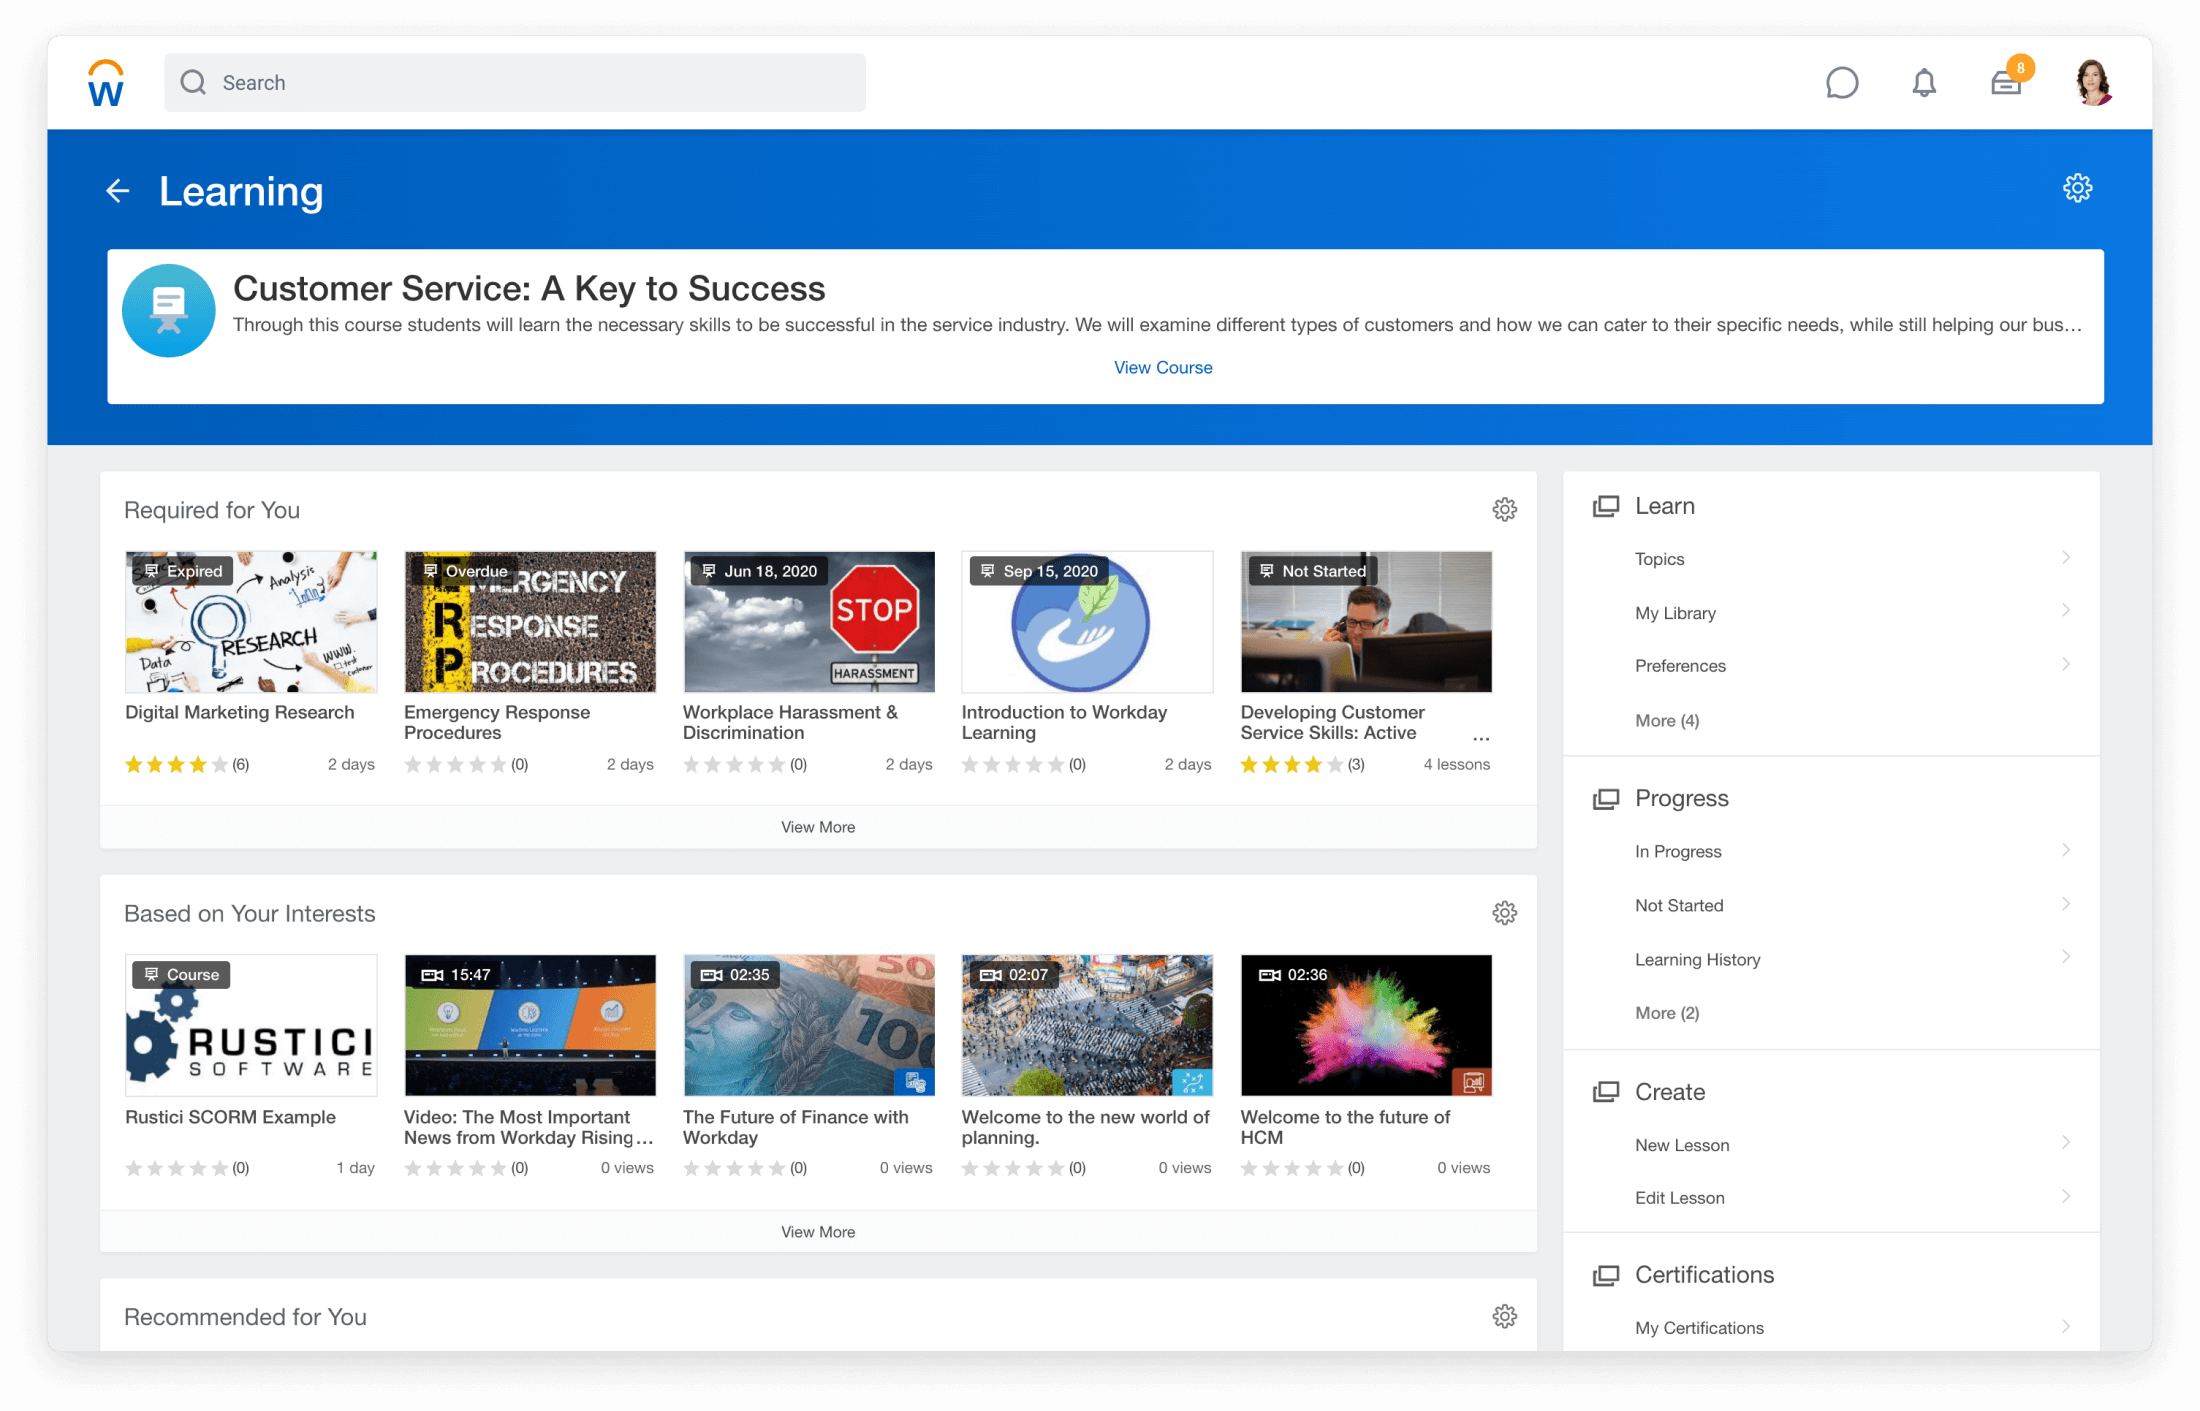Open the Emergency Response Procedures thumbnail
The width and height of the screenshot is (2200, 1411).
pos(529,622)
